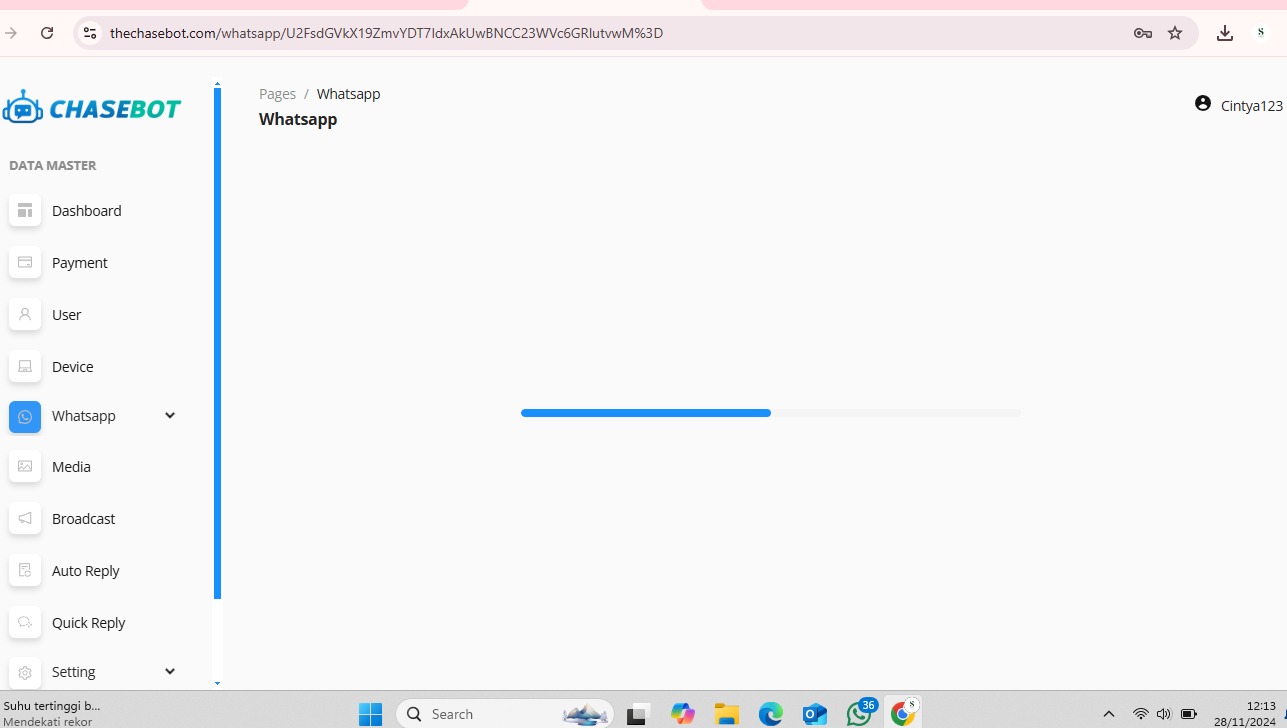Expand the Setting submenu chevron

pos(170,672)
